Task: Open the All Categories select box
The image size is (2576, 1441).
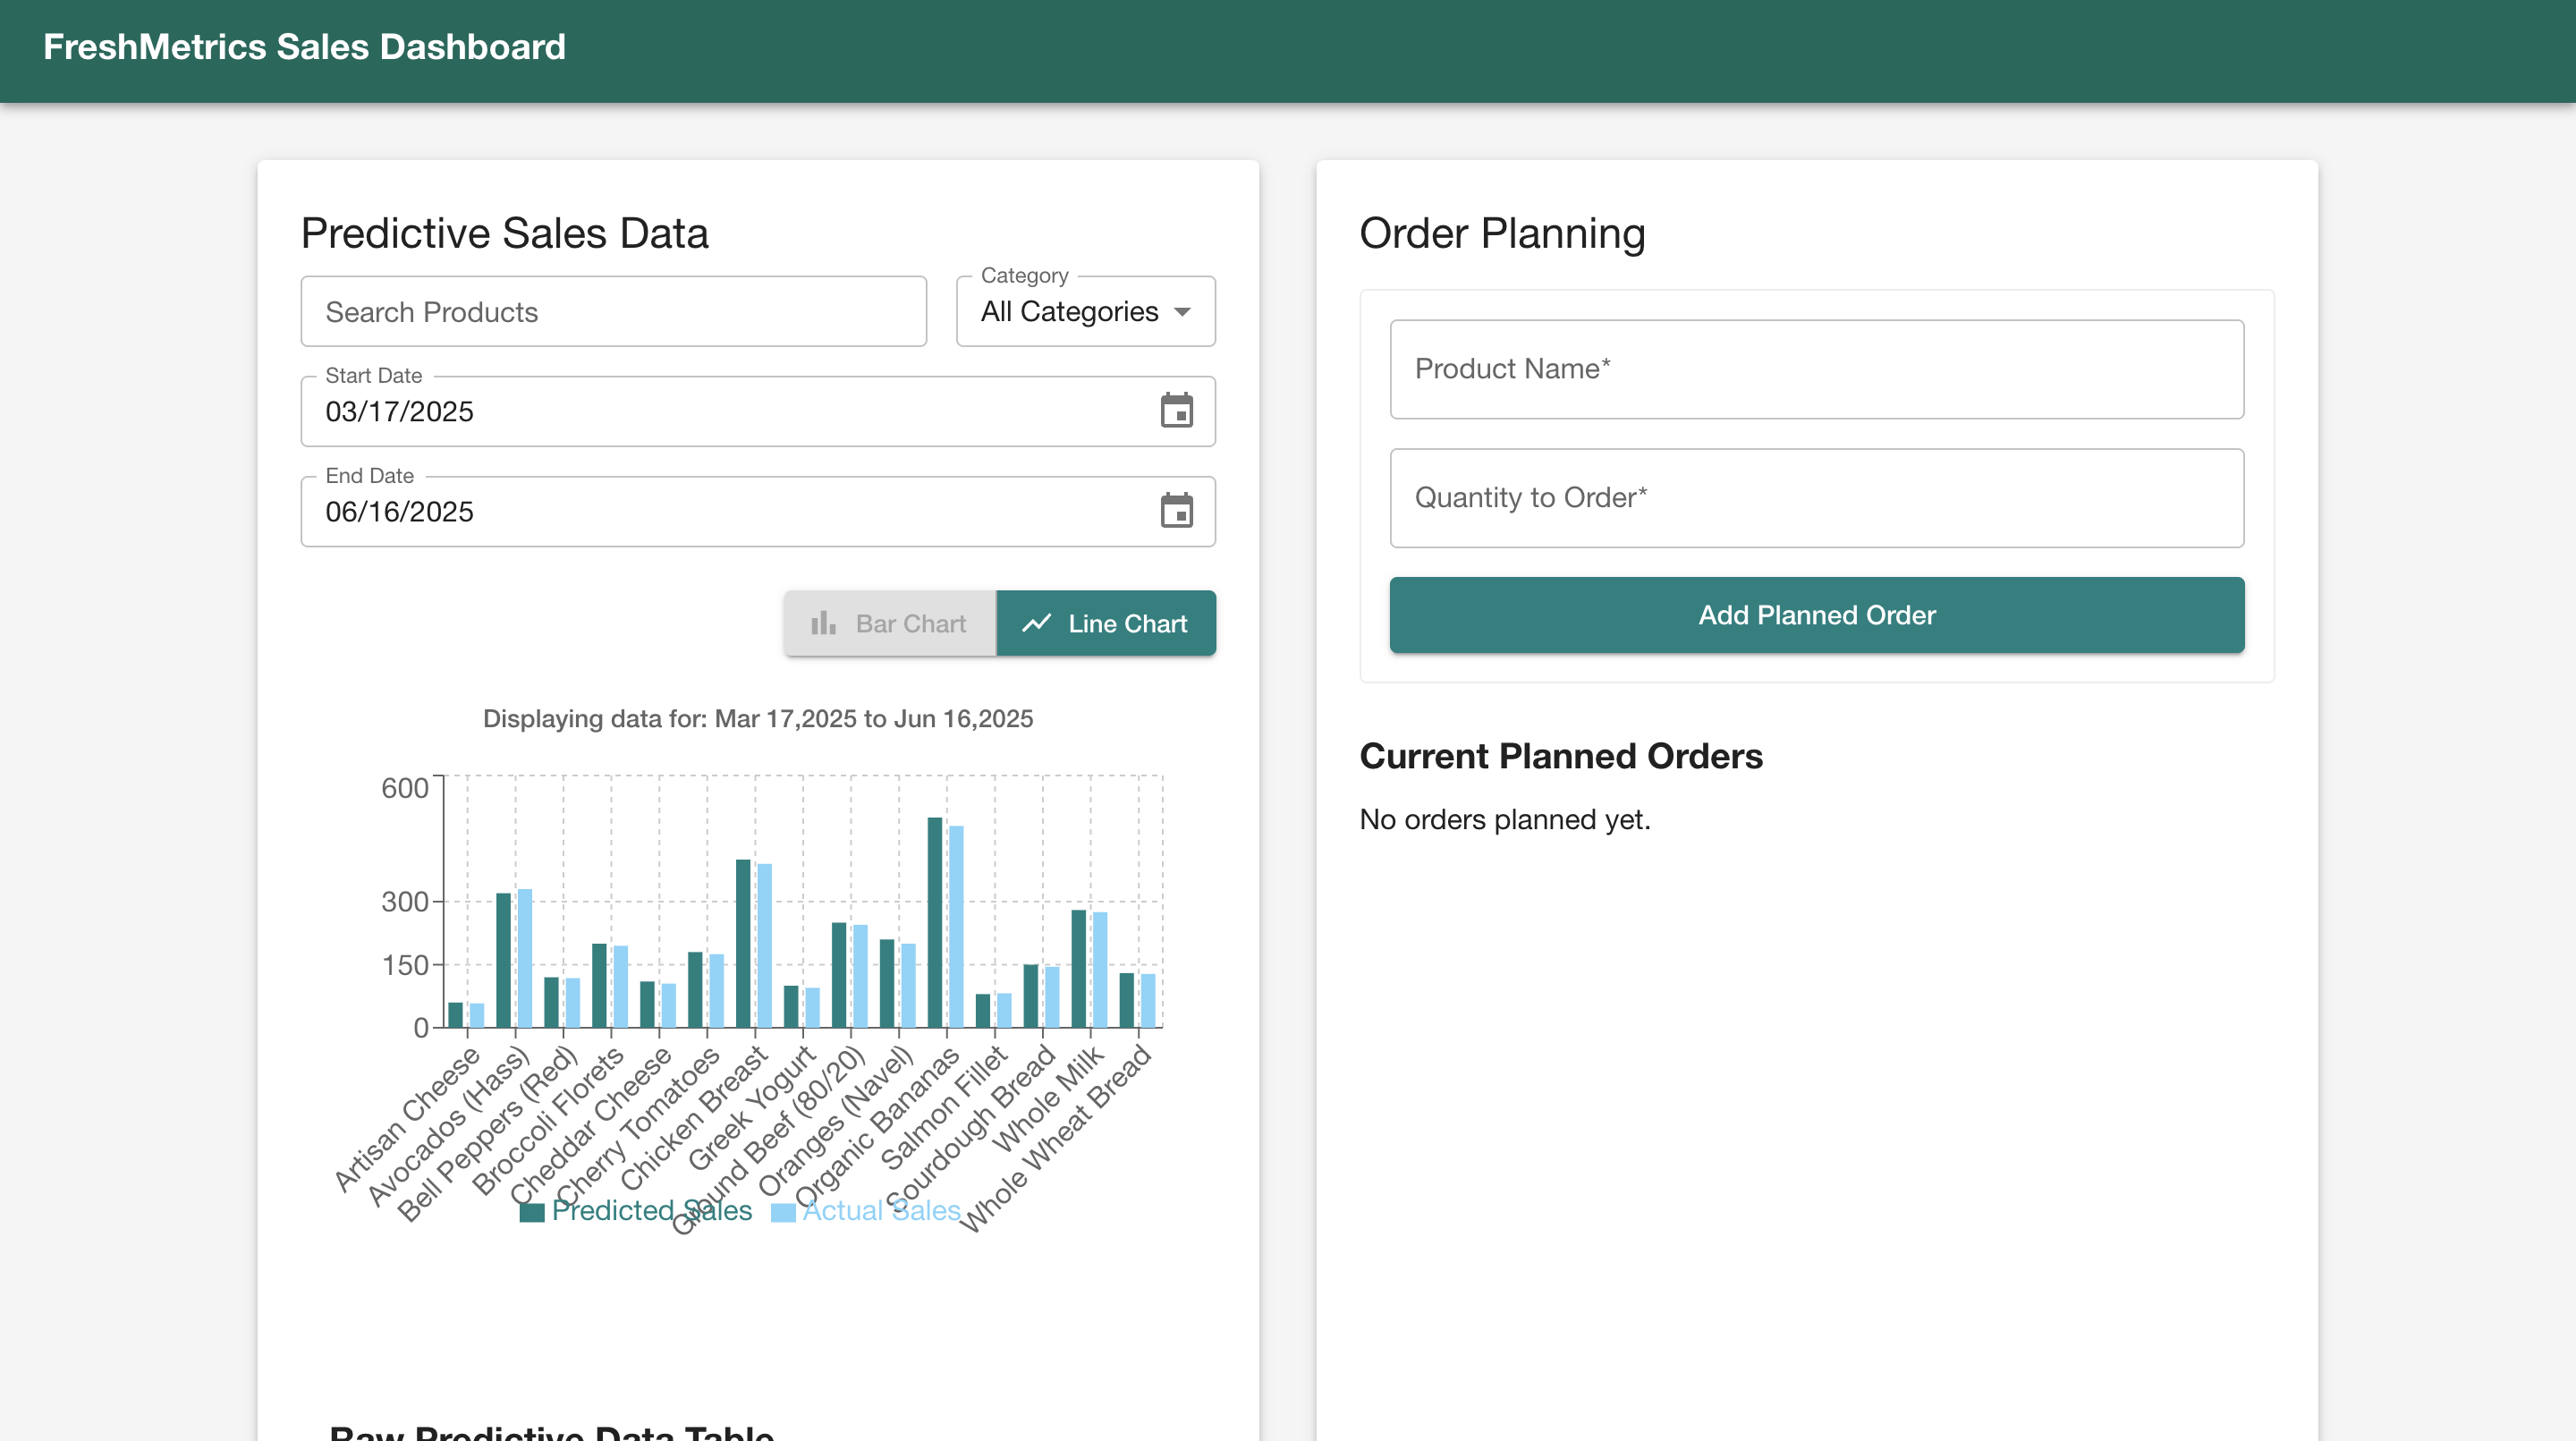Action: (x=1086, y=312)
